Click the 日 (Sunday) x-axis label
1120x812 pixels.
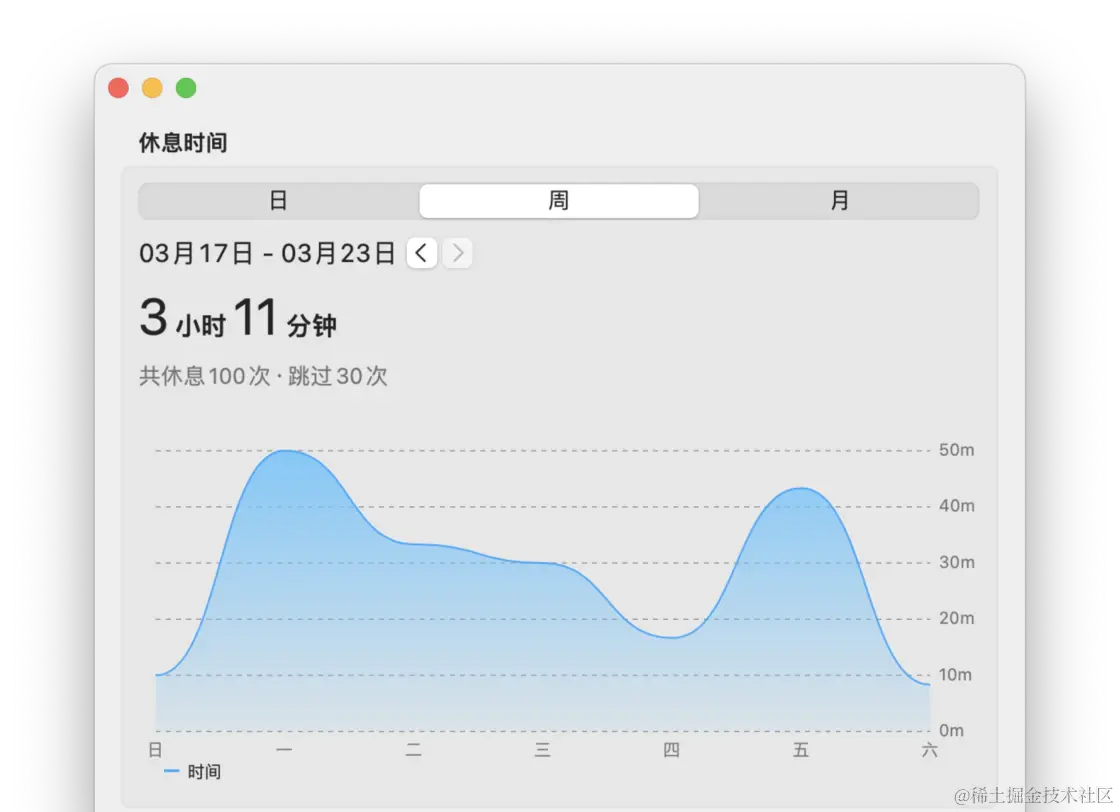[x=155, y=749]
